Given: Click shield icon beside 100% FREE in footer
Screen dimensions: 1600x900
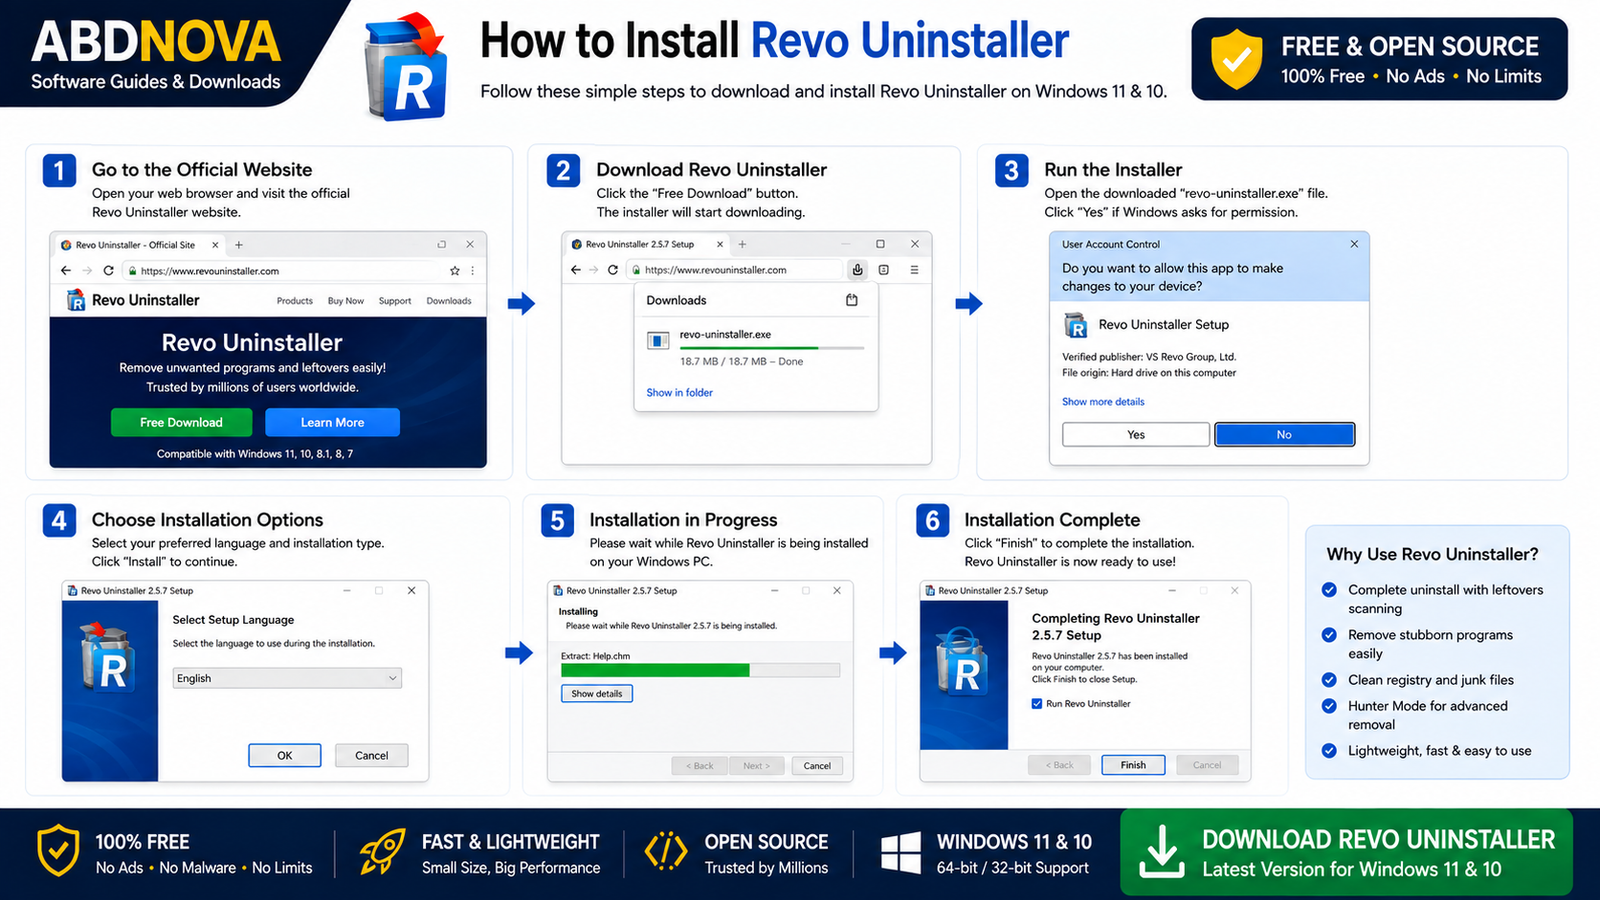Looking at the screenshot, I should point(58,851).
